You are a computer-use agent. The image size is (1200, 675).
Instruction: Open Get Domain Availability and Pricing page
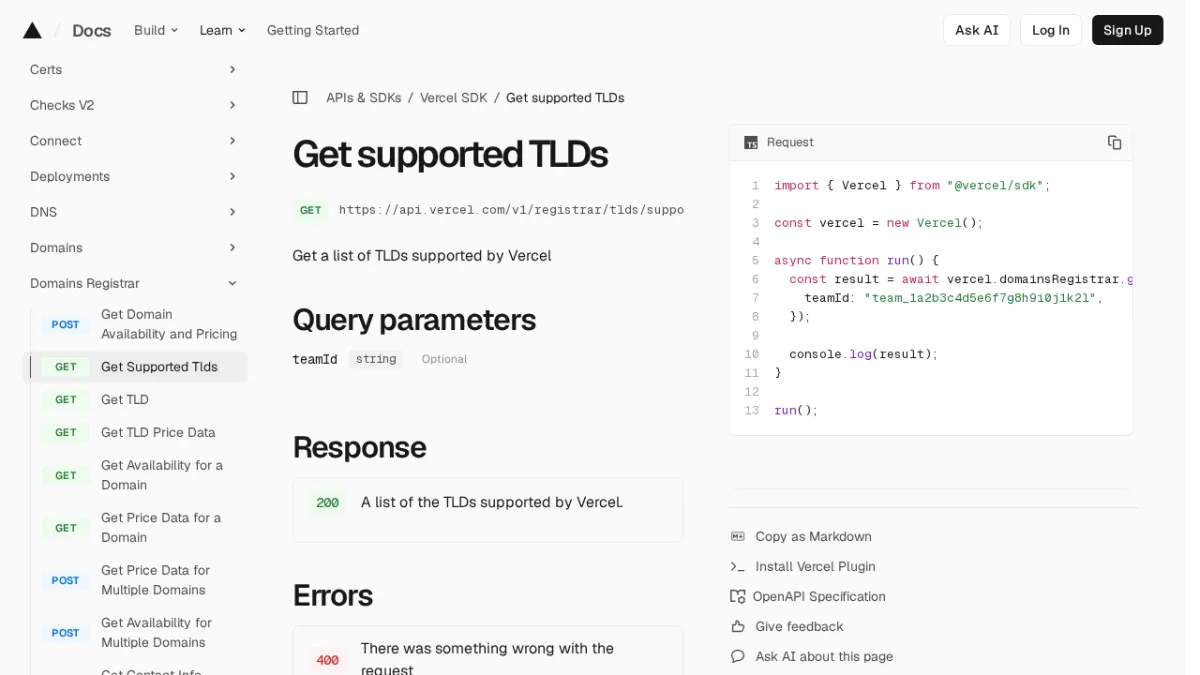click(140, 324)
